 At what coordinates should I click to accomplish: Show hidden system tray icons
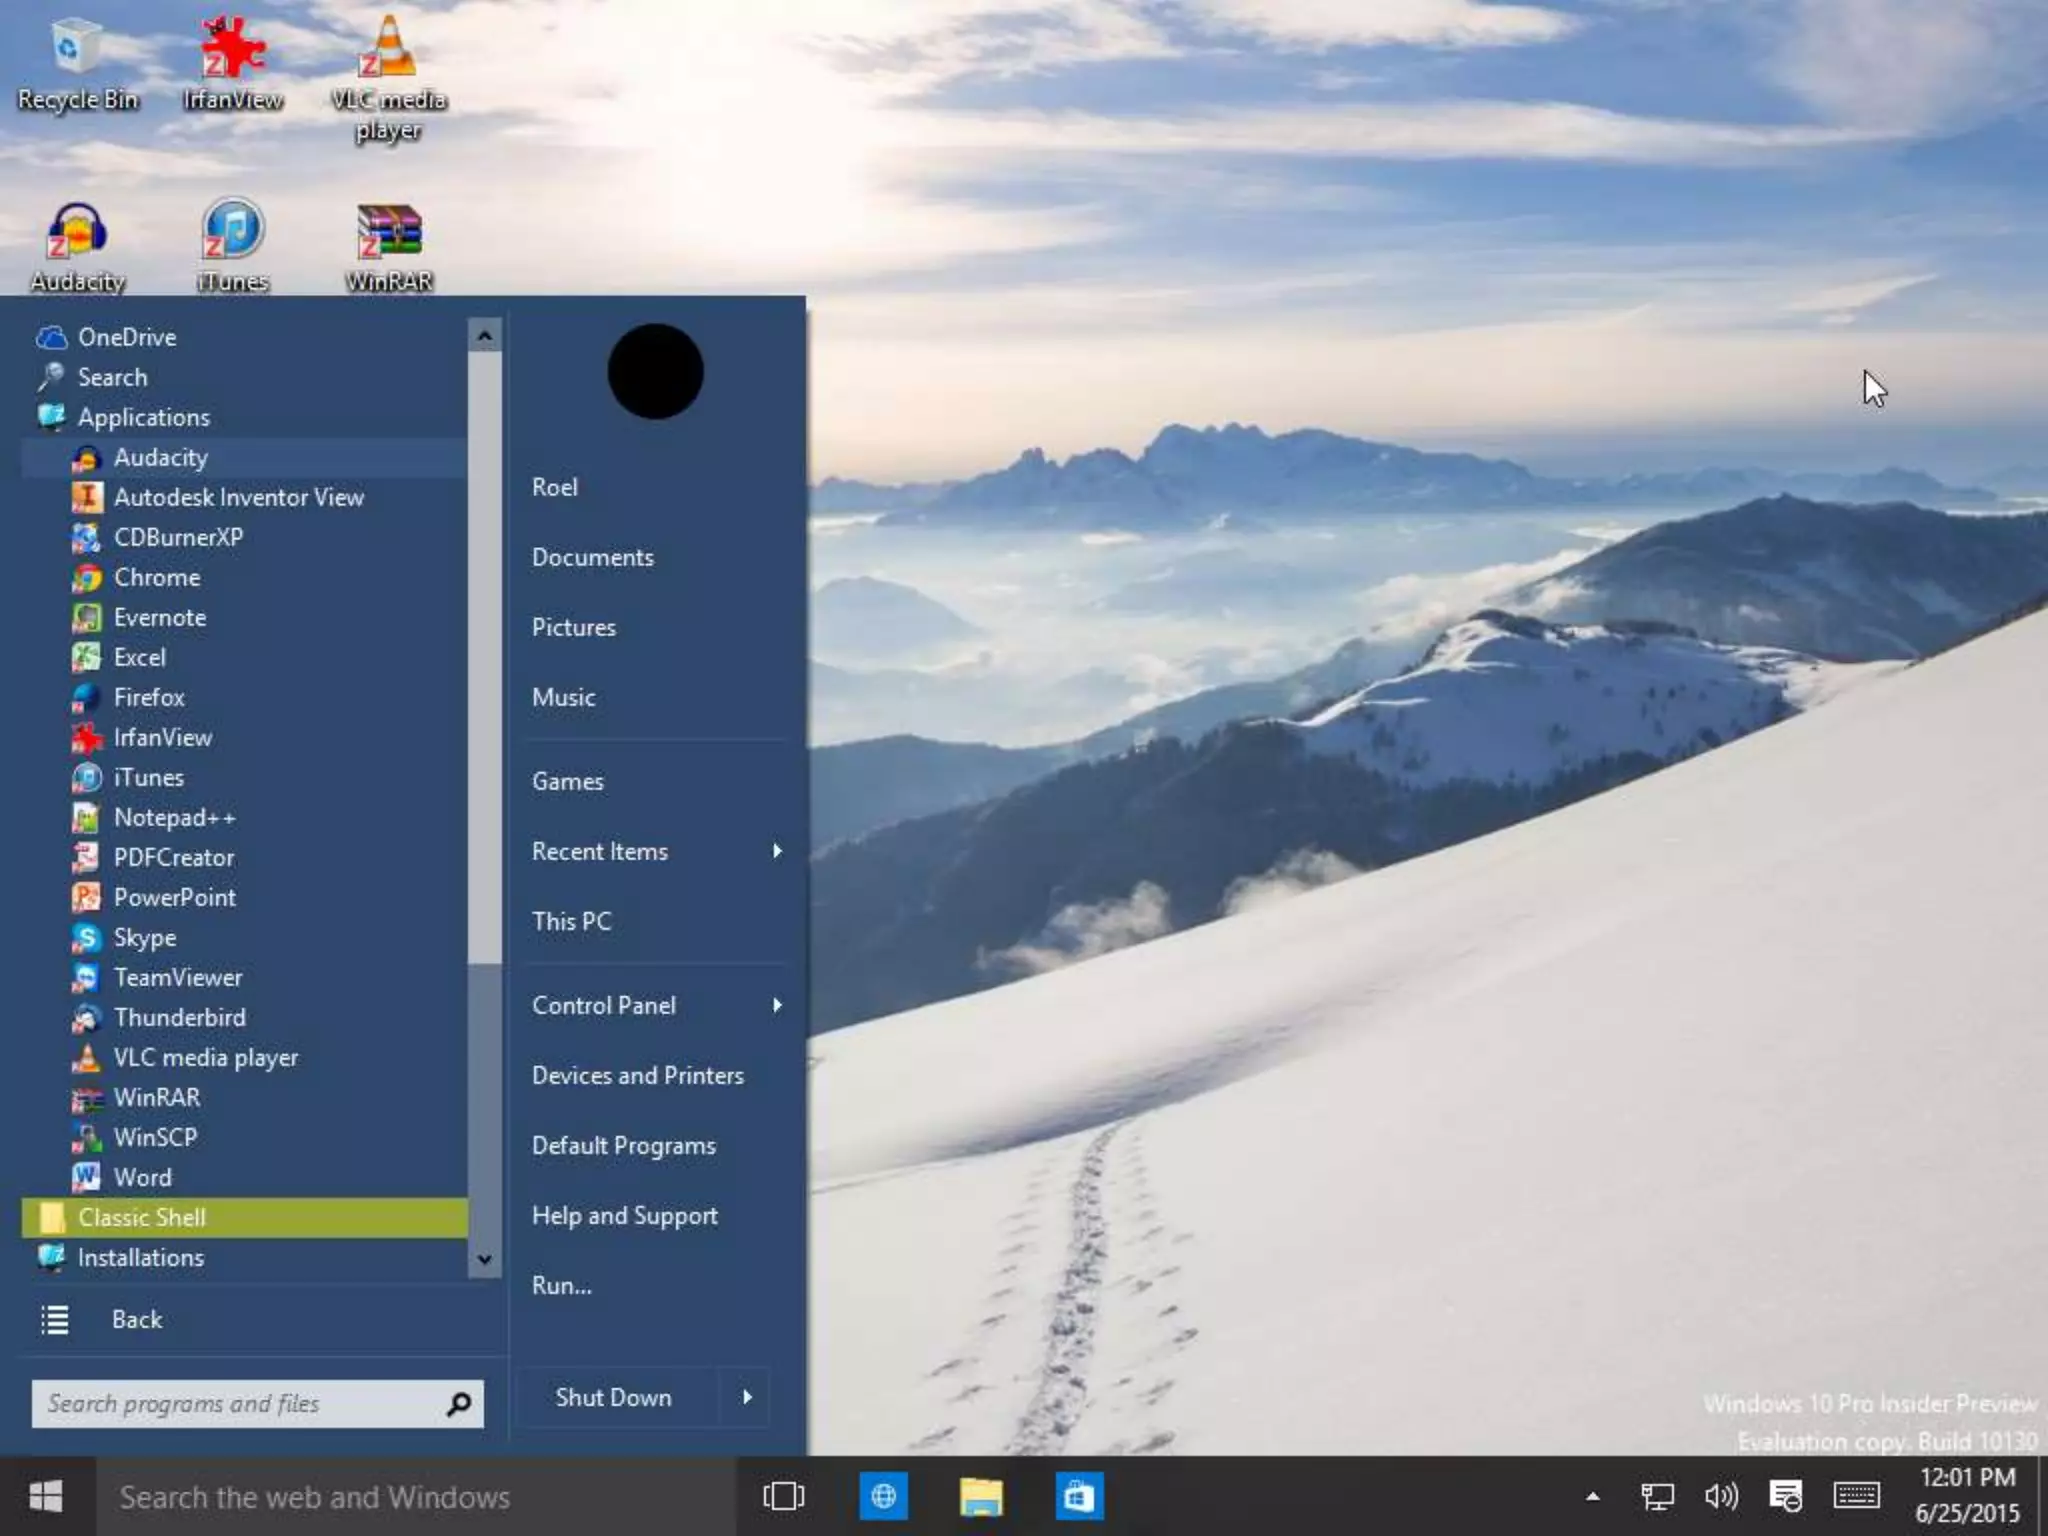click(1593, 1497)
